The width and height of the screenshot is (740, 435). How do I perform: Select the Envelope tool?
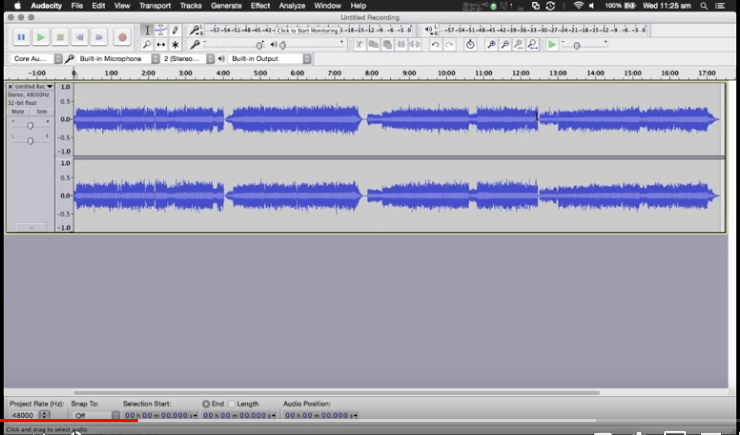[161, 31]
